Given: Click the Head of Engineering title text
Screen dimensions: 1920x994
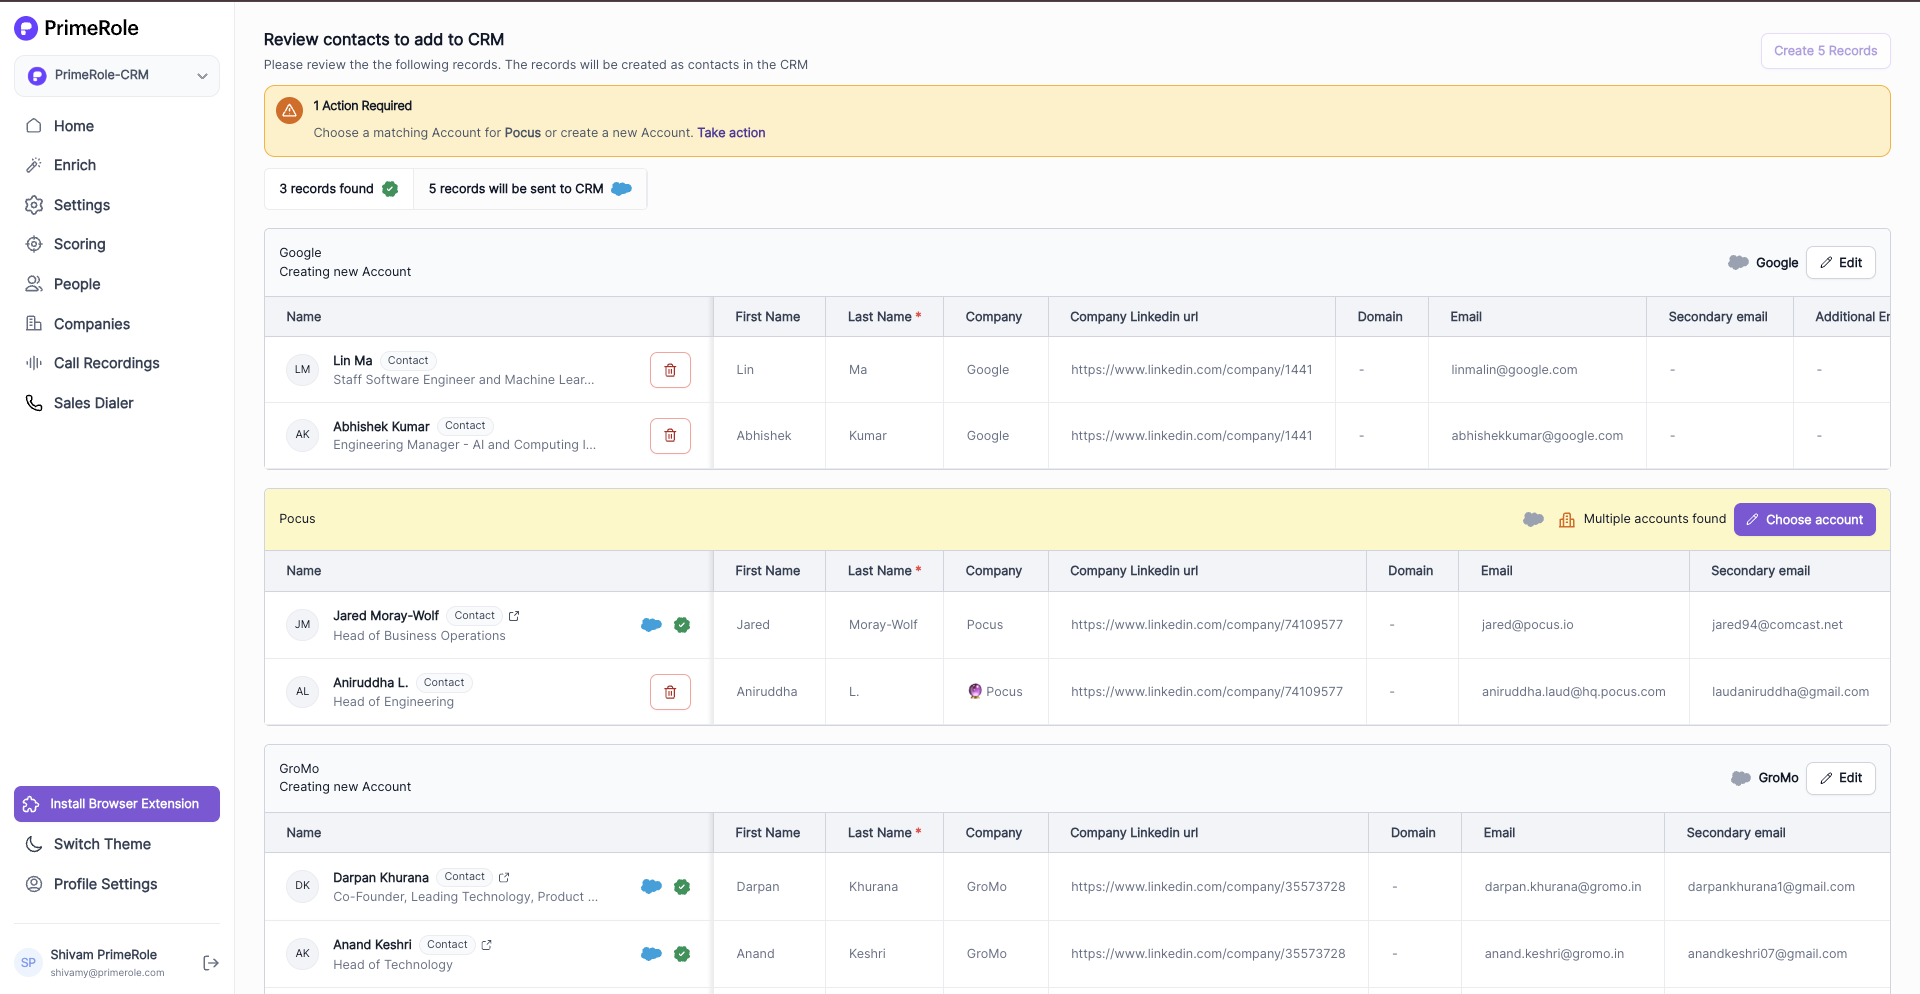Looking at the screenshot, I should [393, 702].
